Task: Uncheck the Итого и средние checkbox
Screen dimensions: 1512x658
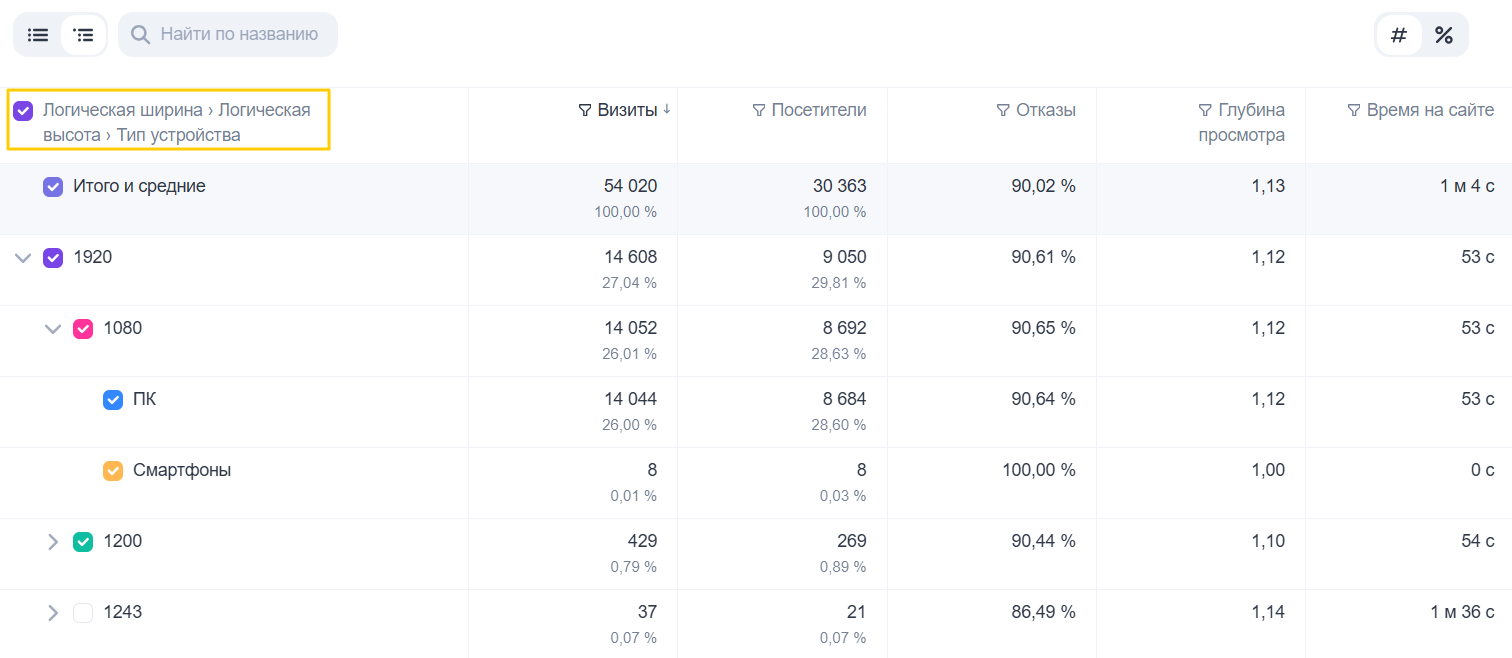Action: [53, 187]
